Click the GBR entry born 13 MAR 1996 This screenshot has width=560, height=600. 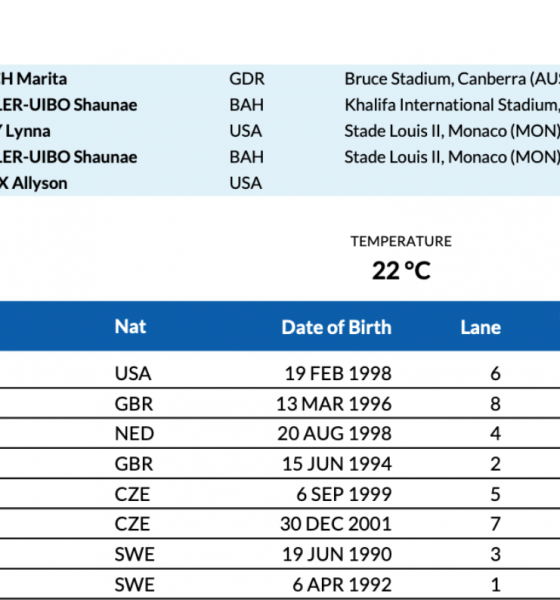pos(134,404)
